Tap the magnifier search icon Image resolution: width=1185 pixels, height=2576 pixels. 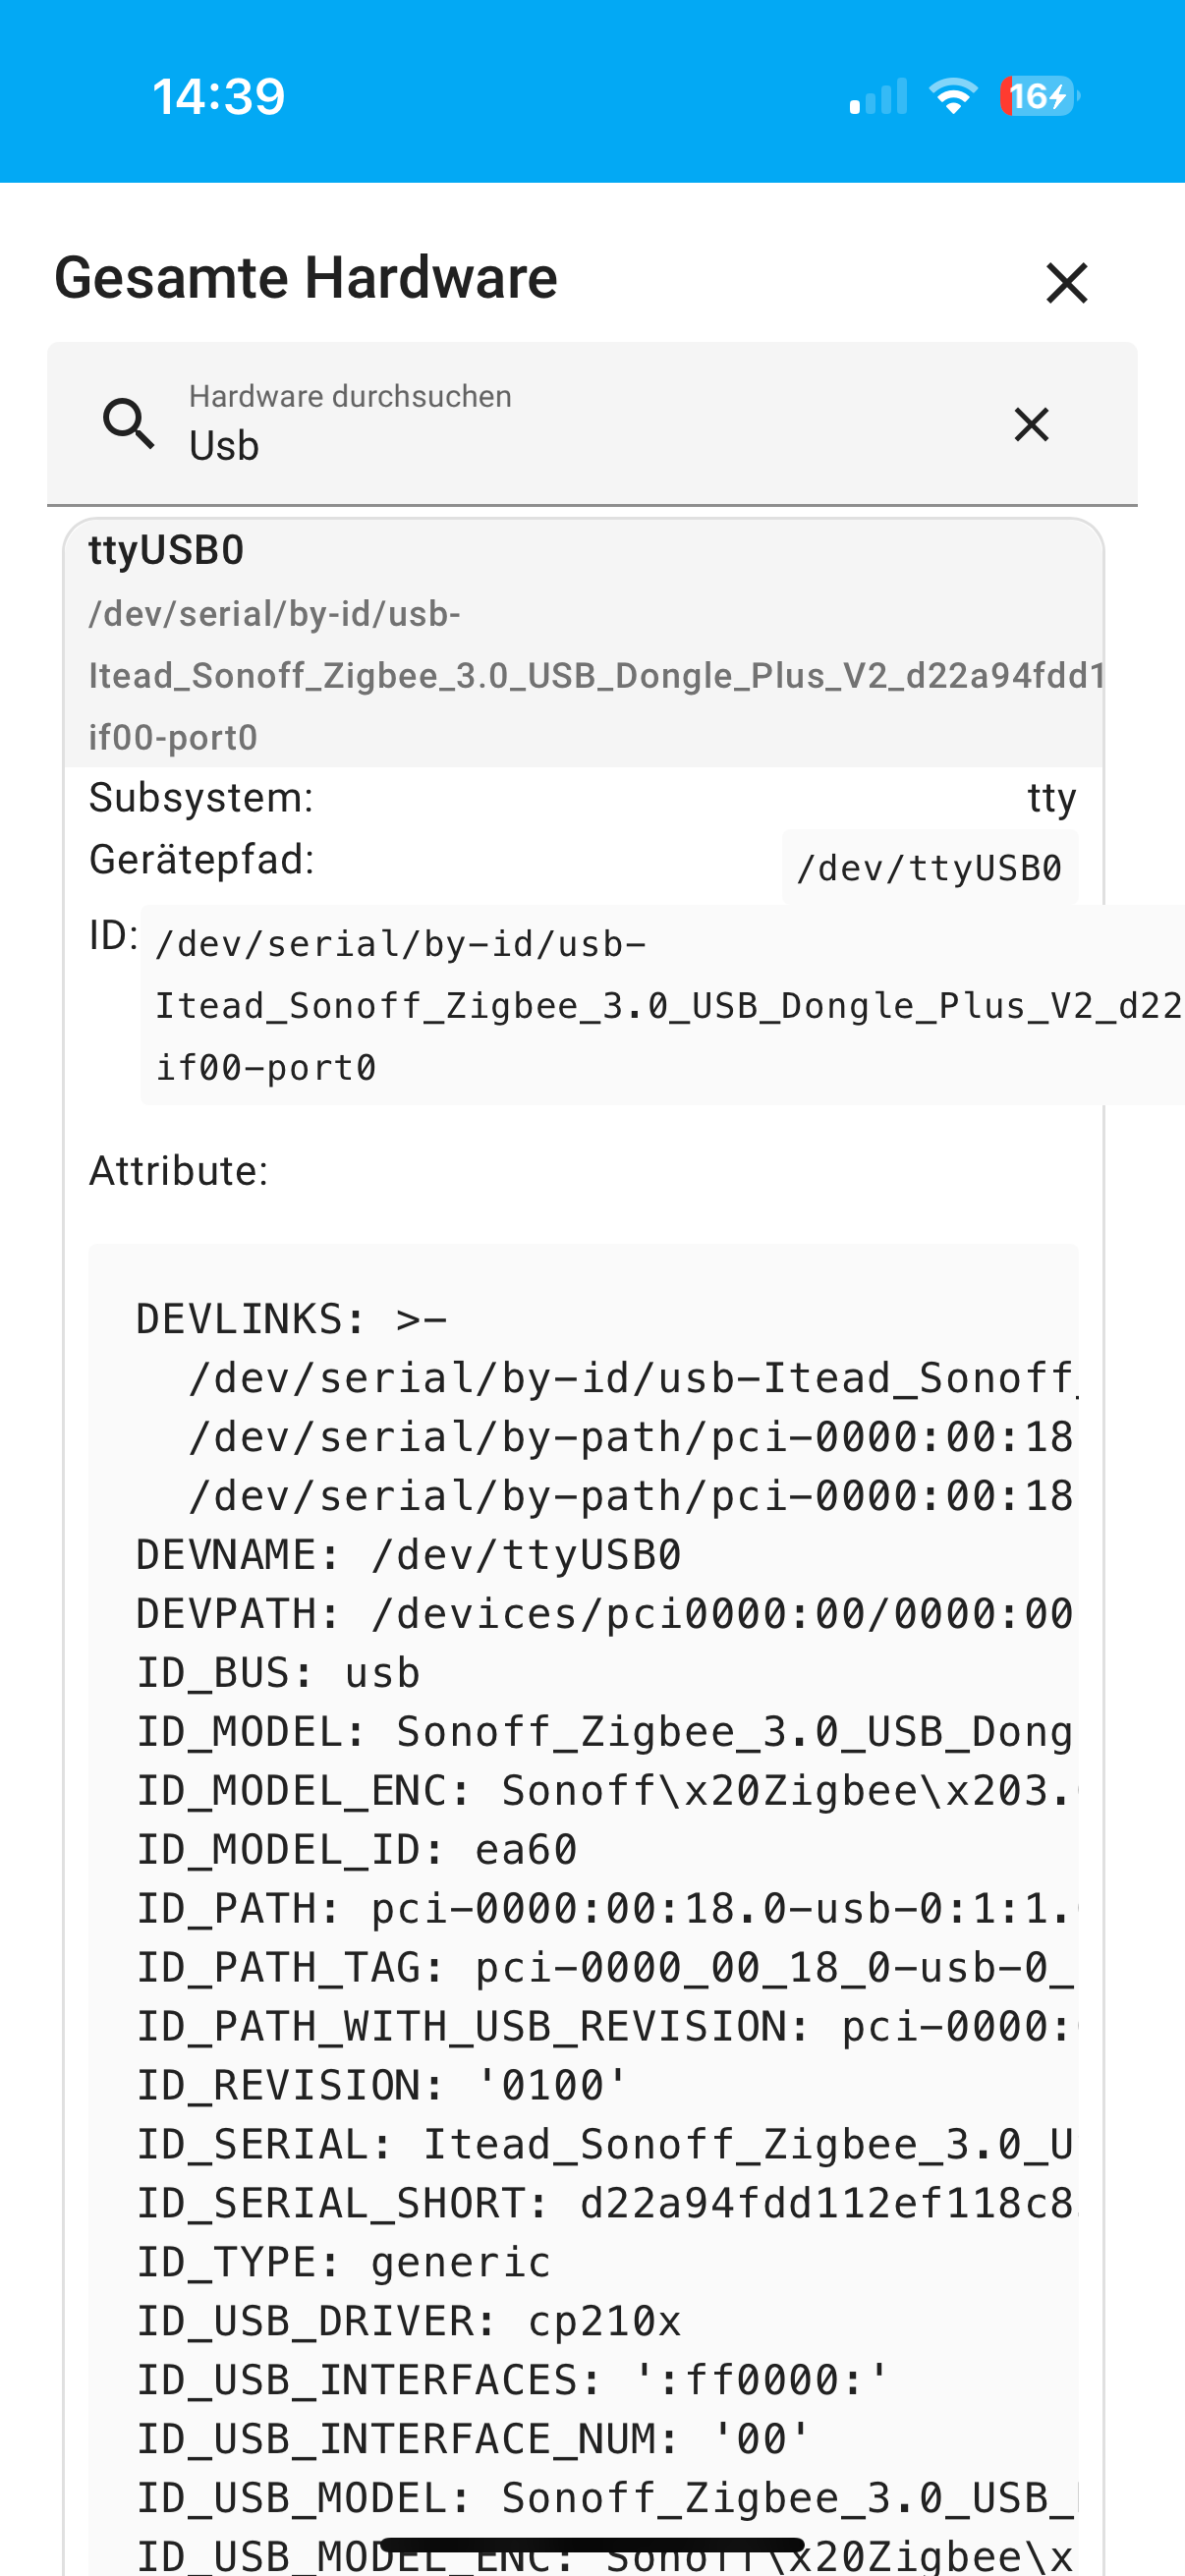click(130, 423)
